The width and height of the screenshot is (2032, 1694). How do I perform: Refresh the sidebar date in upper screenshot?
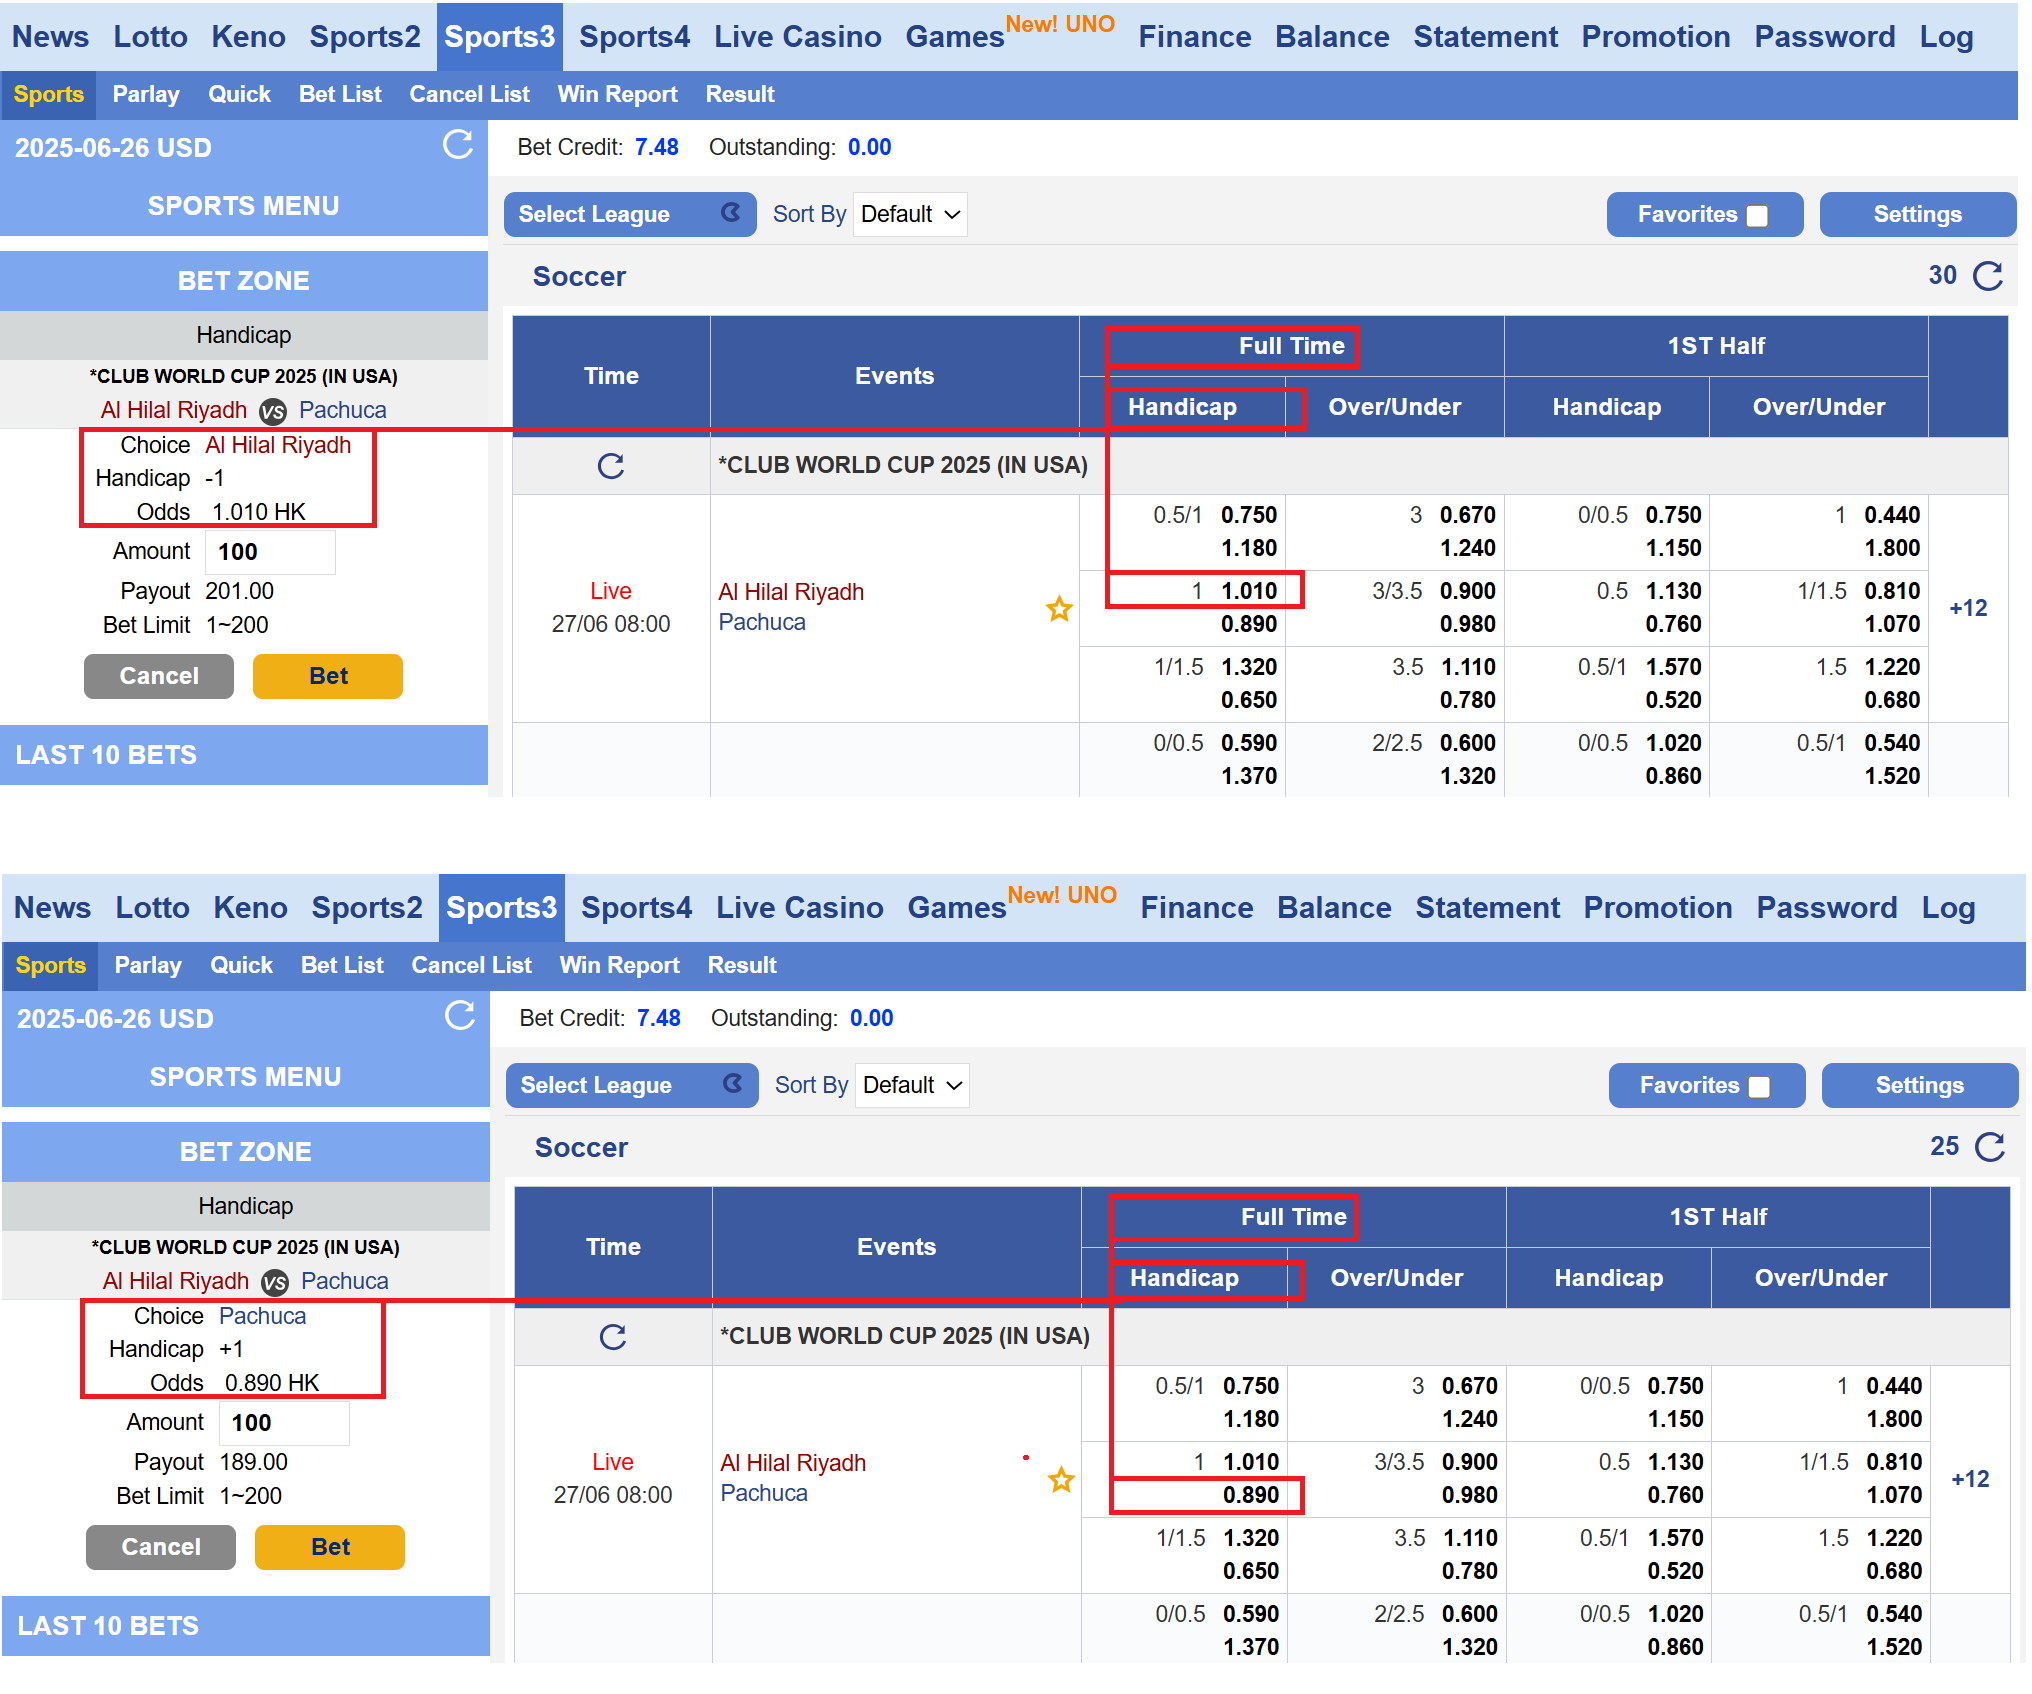[x=458, y=145]
